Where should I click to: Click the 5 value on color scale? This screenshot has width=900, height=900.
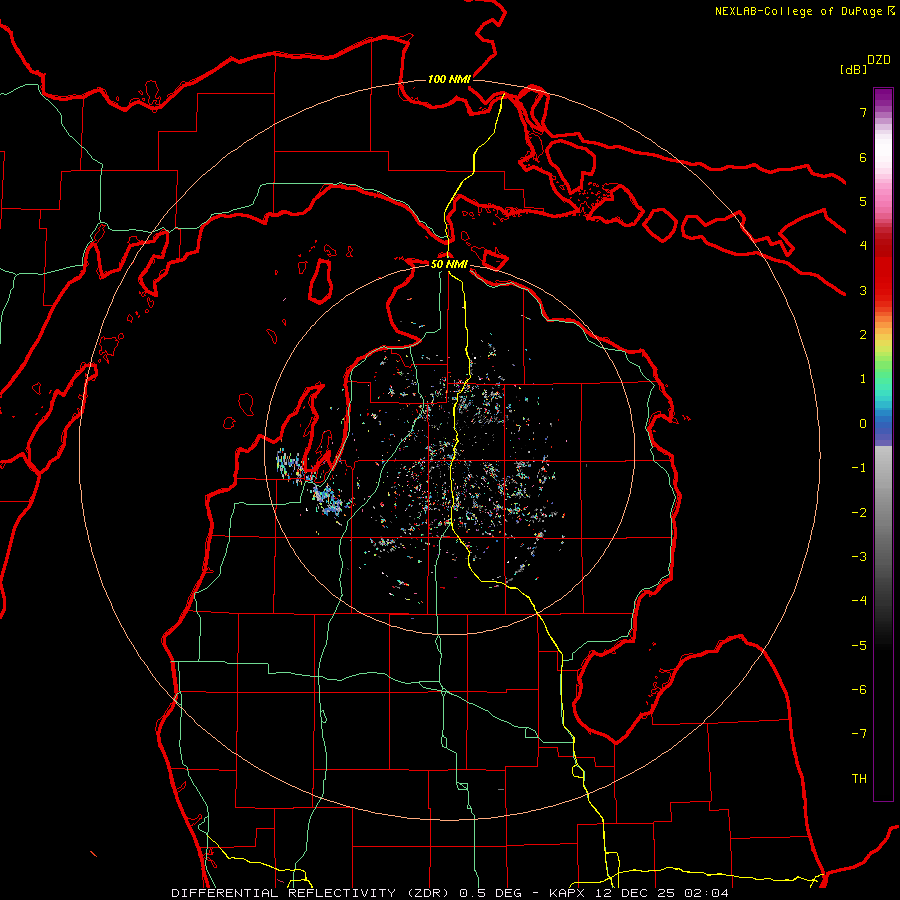[x=863, y=201]
